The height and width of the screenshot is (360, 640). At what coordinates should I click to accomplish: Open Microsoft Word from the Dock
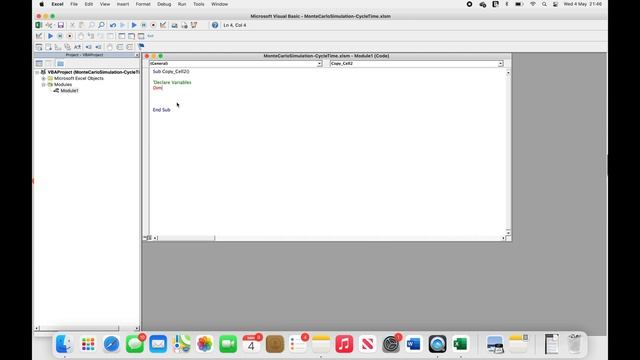tap(414, 344)
